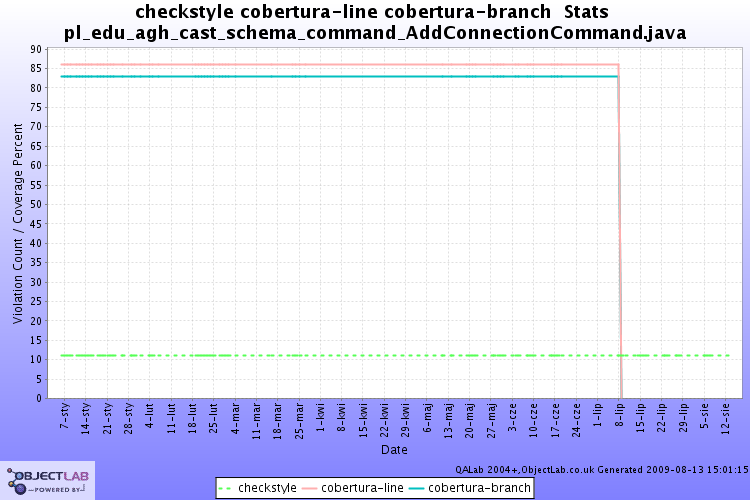Click the 22-kwi date tick label
Screen dimensions: 750x500
(385, 420)
